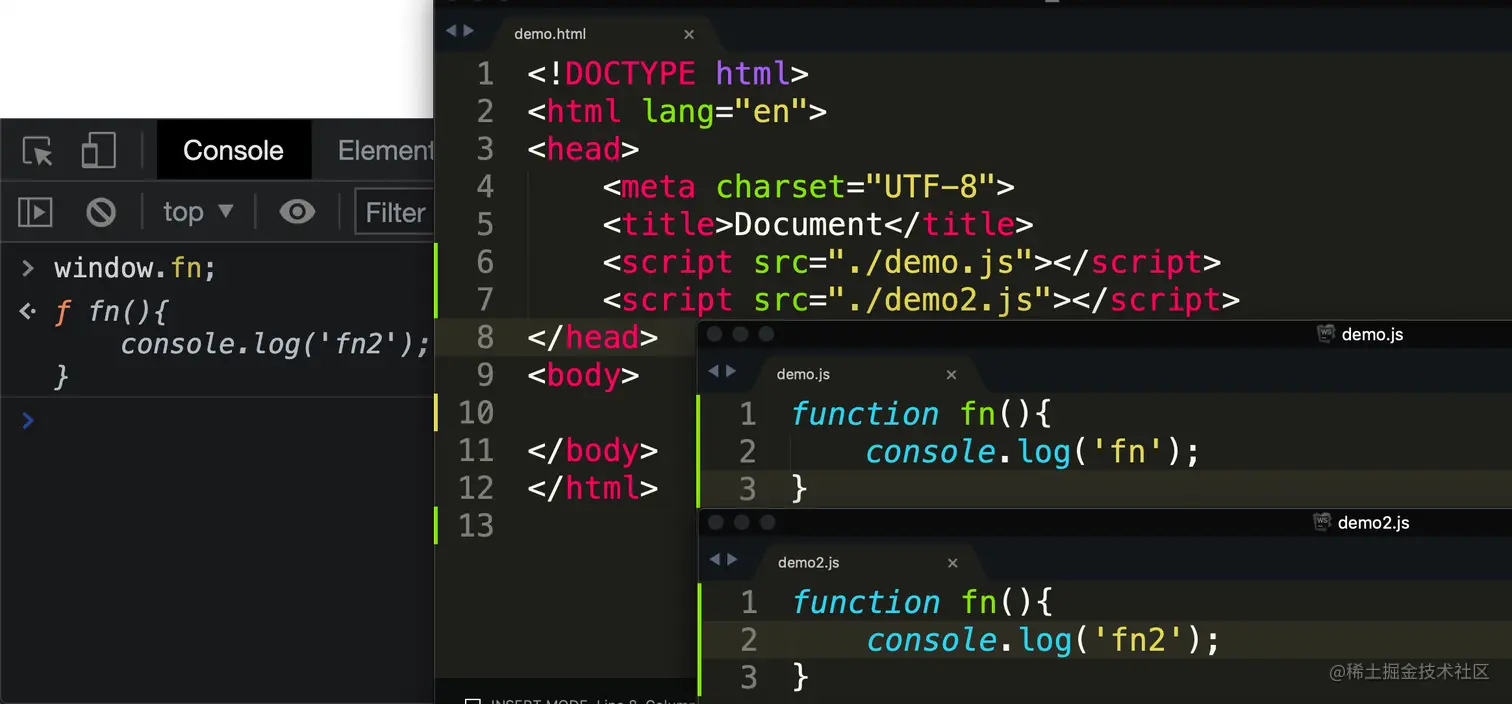This screenshot has width=1512, height=704.
Task: Close the demo.js tab
Action: 951,375
